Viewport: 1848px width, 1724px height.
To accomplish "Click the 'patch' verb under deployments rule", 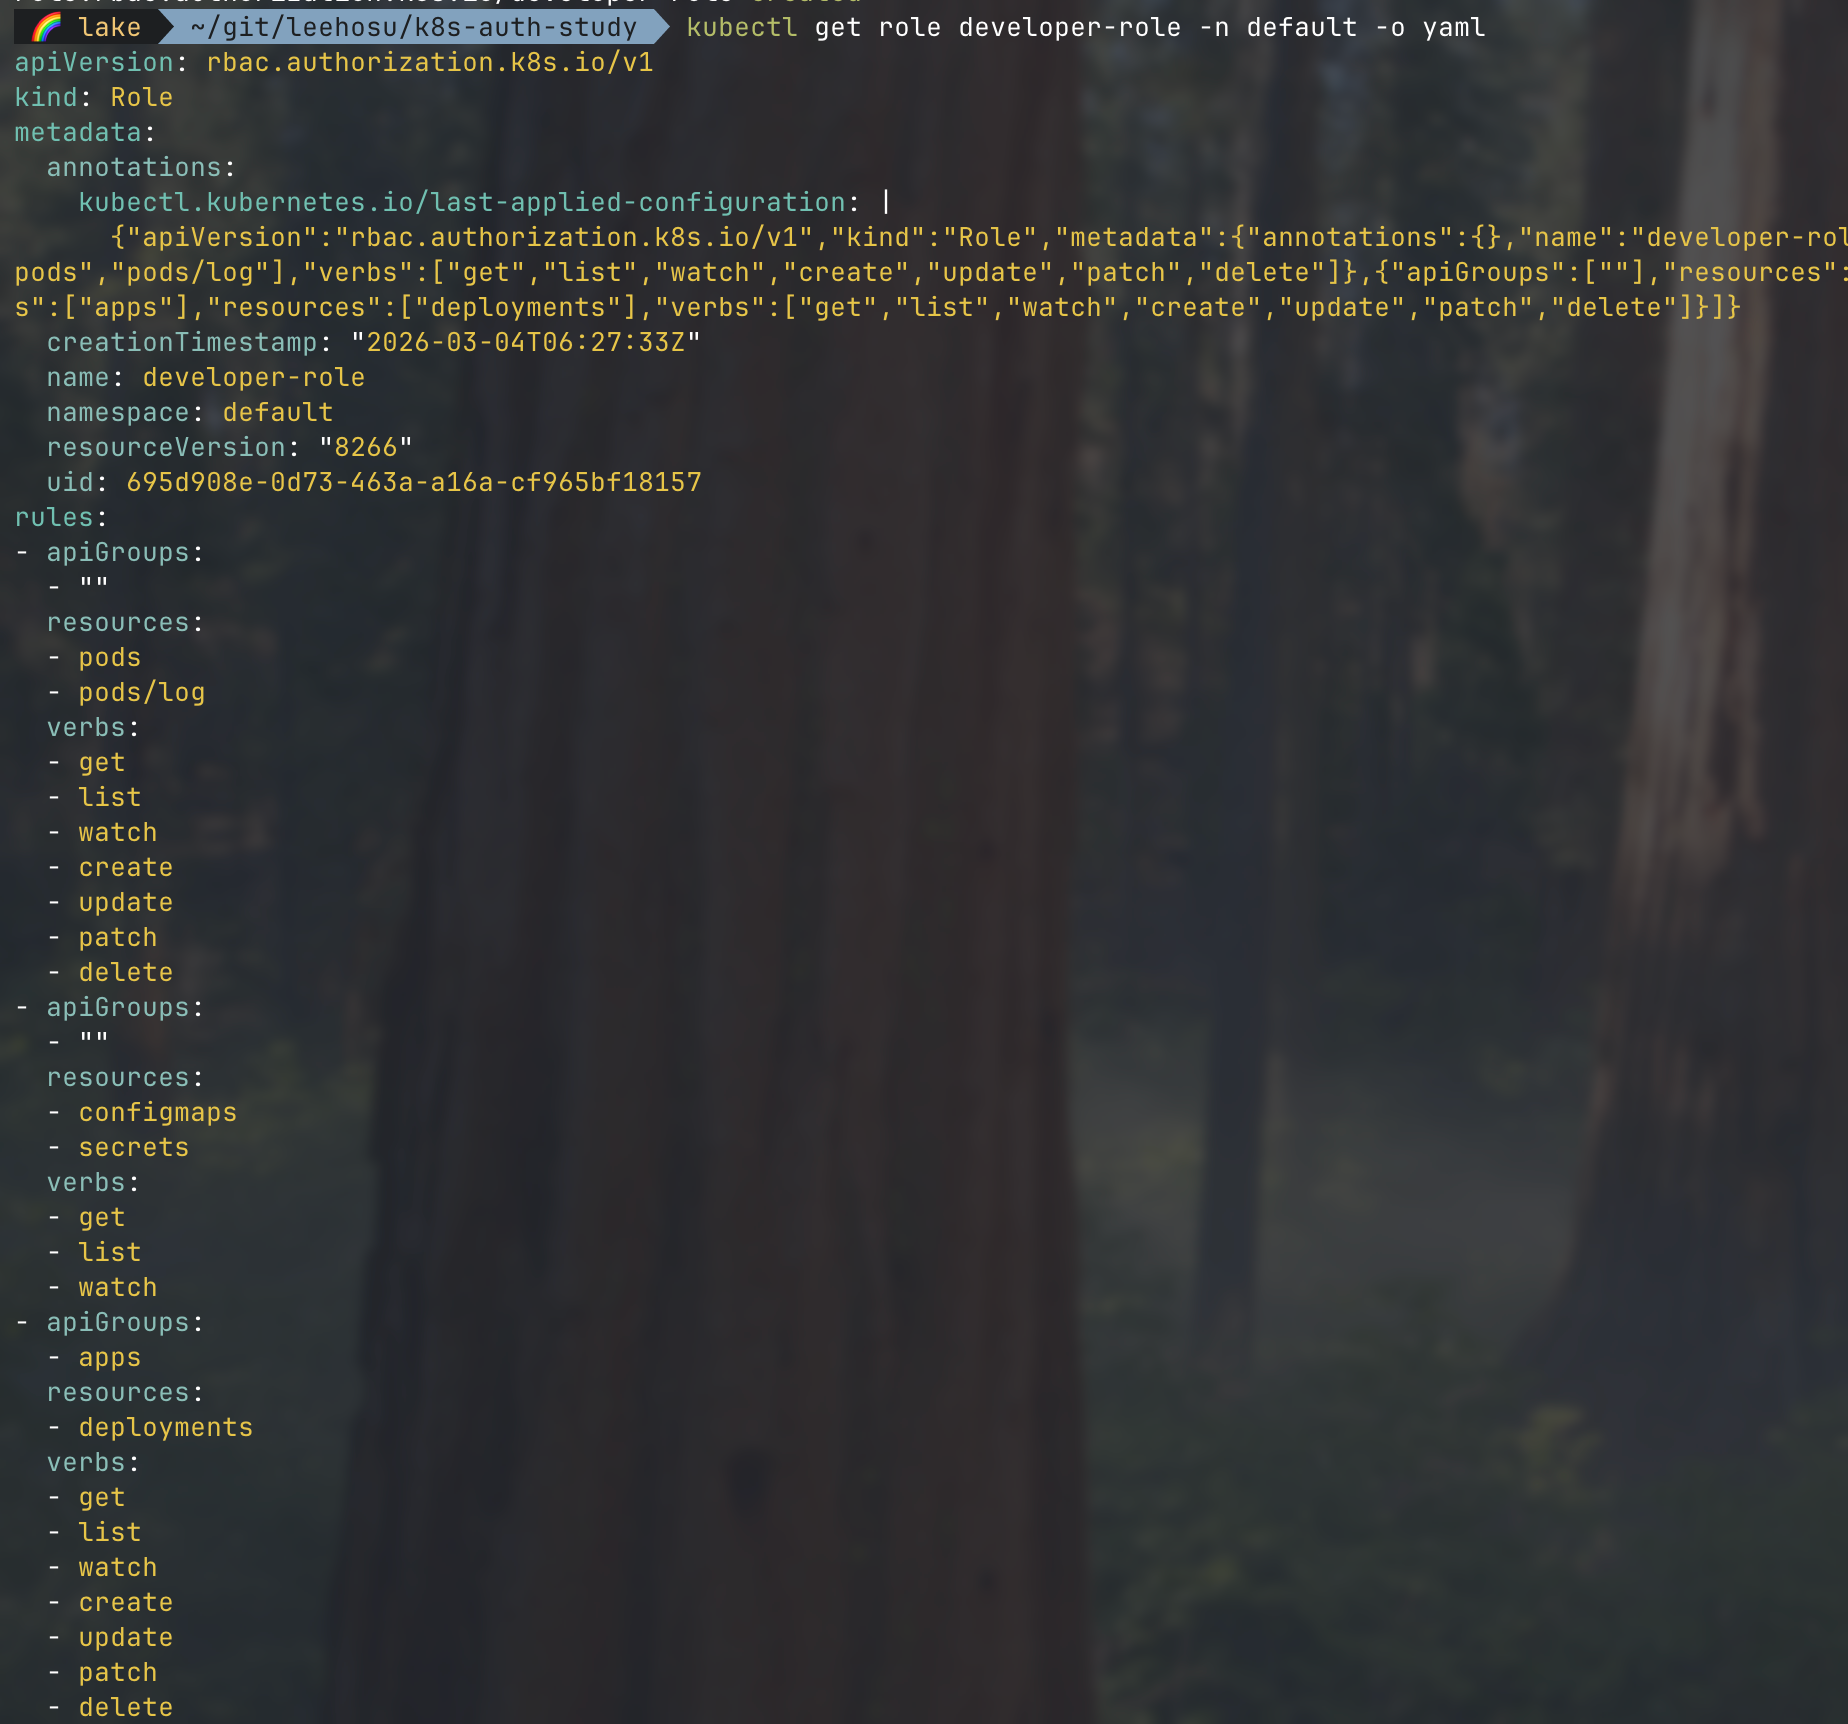I will coord(118,1672).
